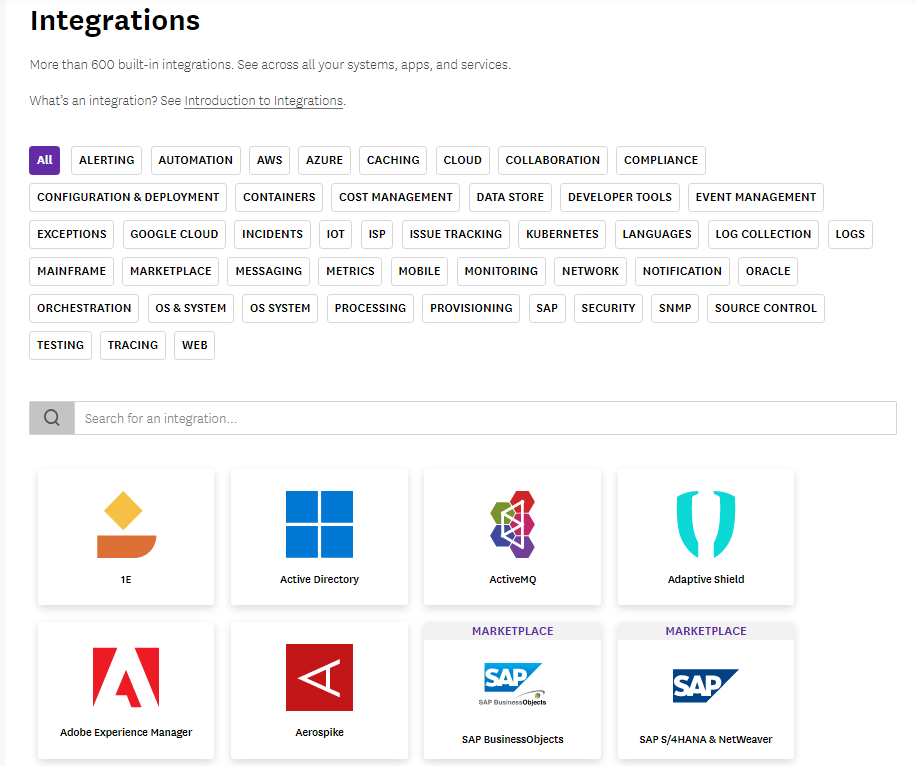Image resolution: width=916 pixels, height=766 pixels.
Task: Open the SAP S/4HANA & NetWeaver logo
Action: pyautogui.click(x=706, y=685)
